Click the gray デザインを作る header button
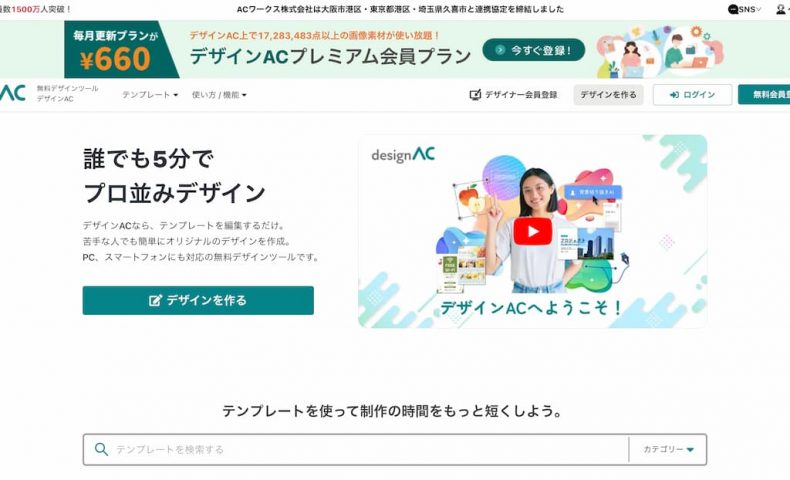 608,95
